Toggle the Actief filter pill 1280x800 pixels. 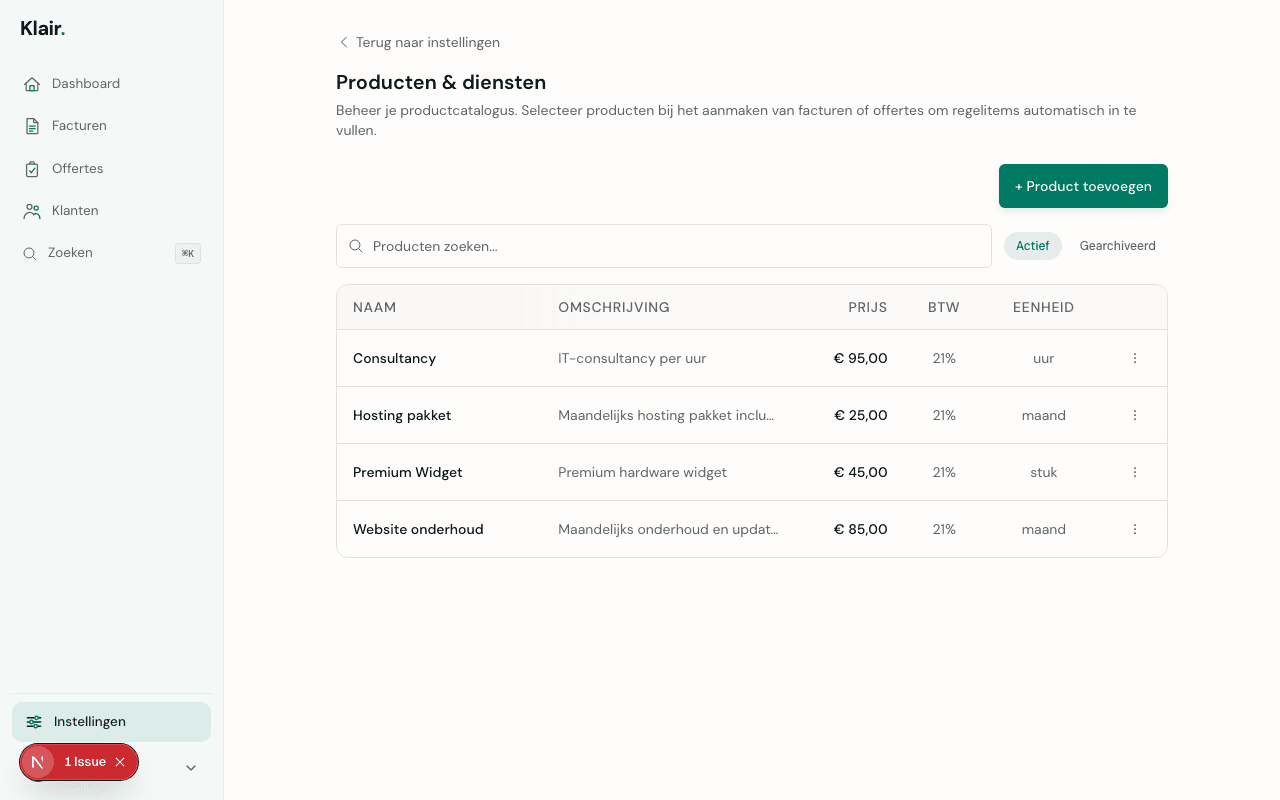[x=1032, y=246]
